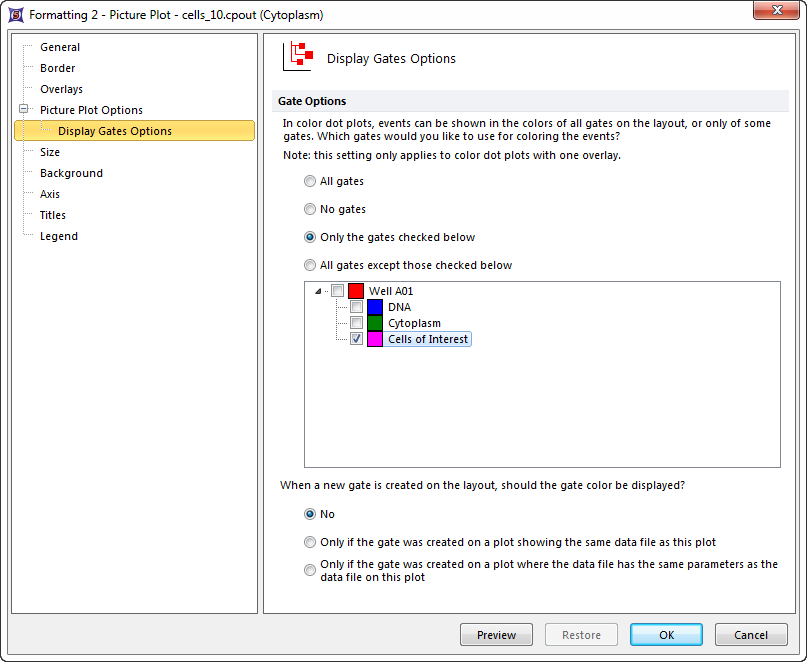
Task: Go to the Overlays category
Action: coord(61,89)
